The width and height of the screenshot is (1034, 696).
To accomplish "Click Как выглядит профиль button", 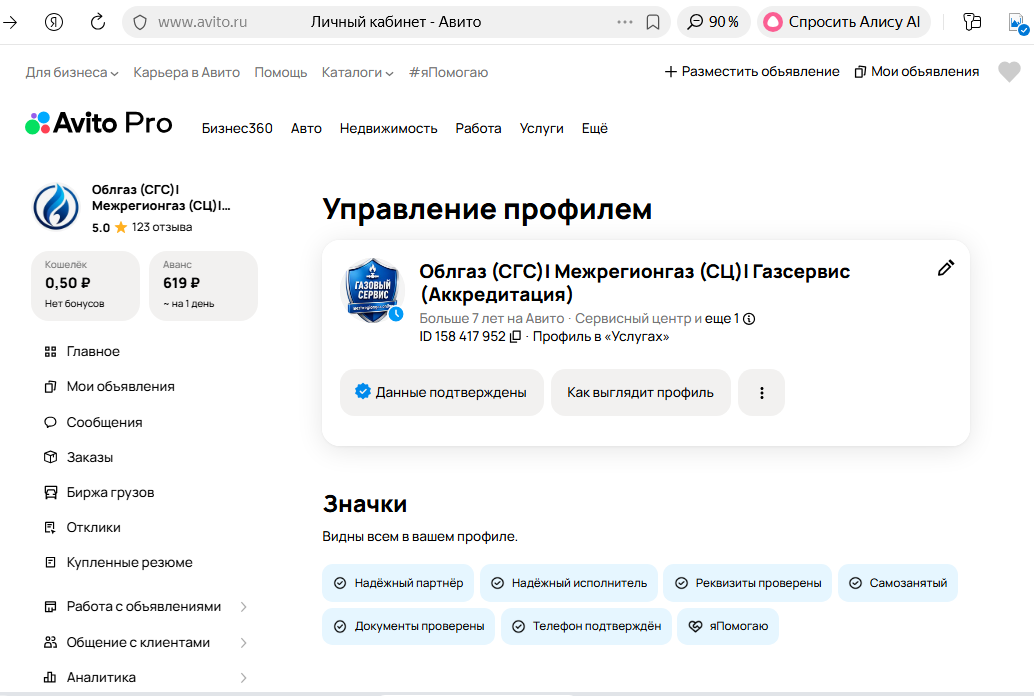I will [x=640, y=393].
